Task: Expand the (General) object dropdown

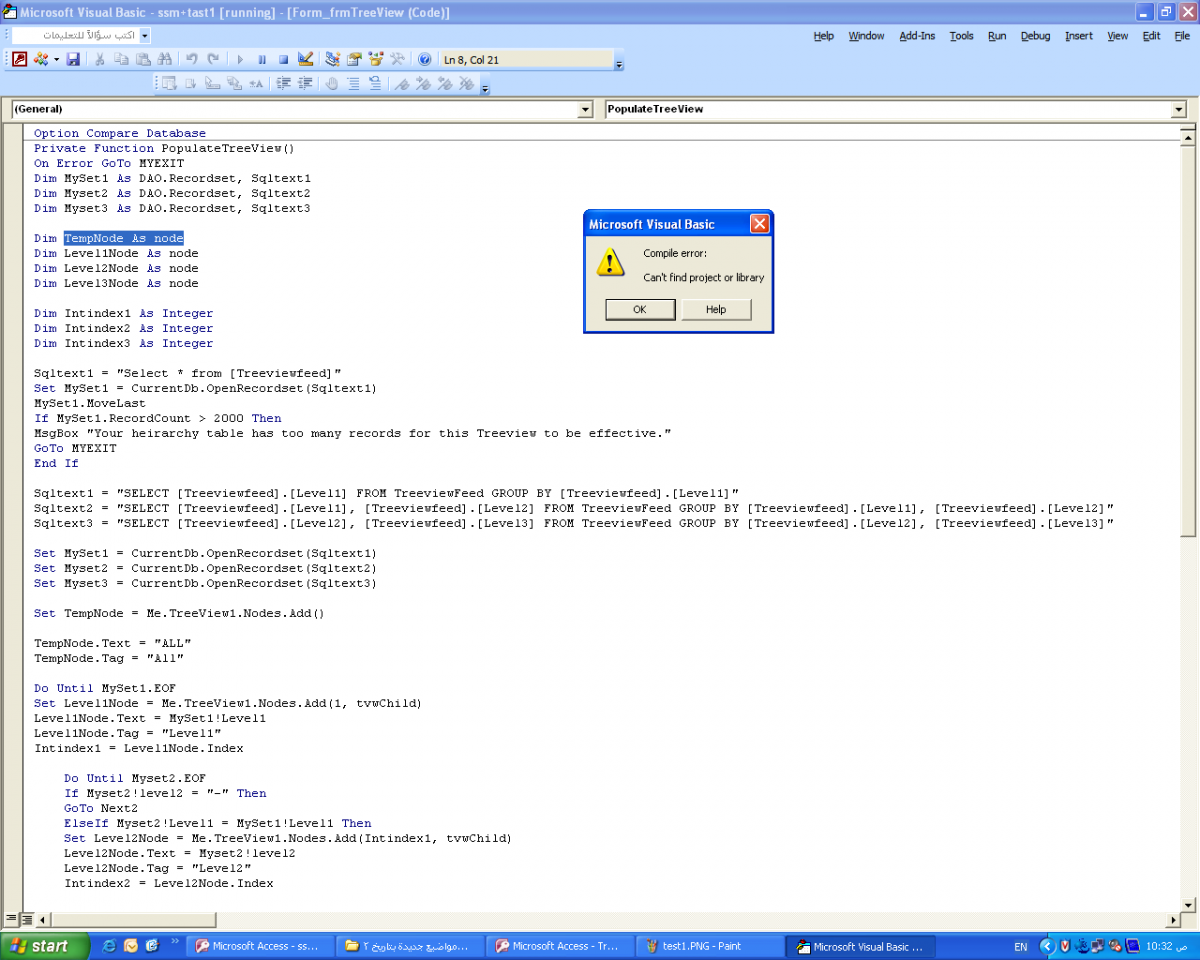Action: point(586,109)
